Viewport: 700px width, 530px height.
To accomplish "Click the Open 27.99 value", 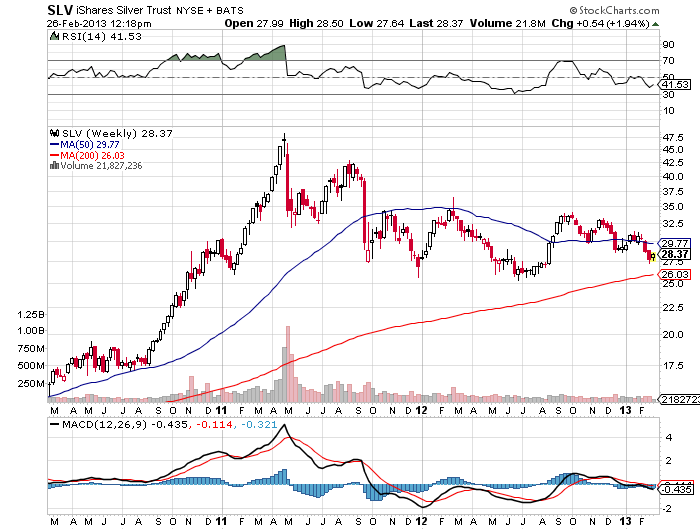I will click(254, 23).
